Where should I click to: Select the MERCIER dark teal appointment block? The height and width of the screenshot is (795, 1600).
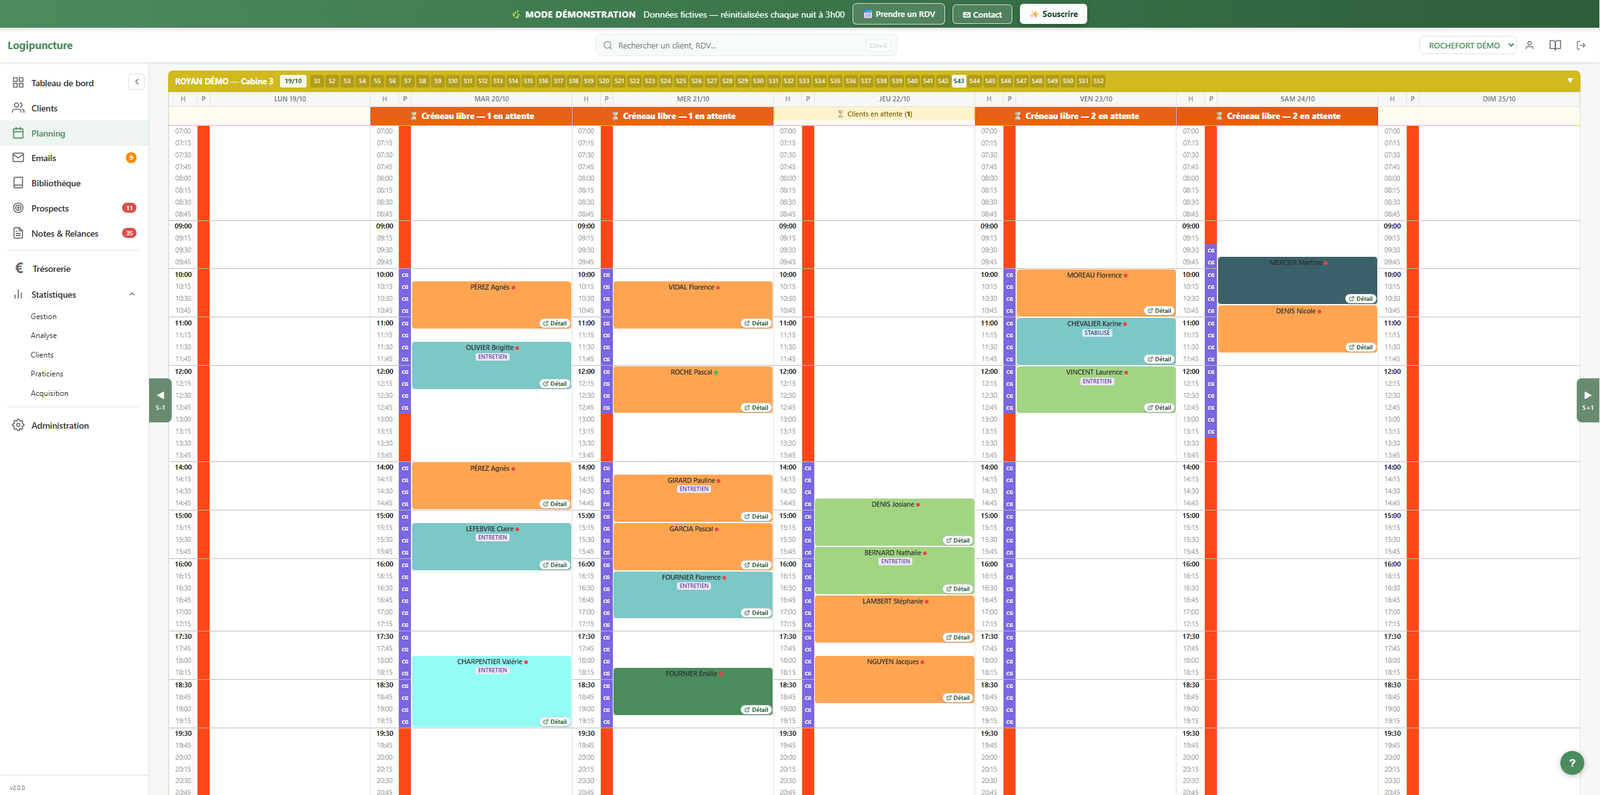point(1297,280)
